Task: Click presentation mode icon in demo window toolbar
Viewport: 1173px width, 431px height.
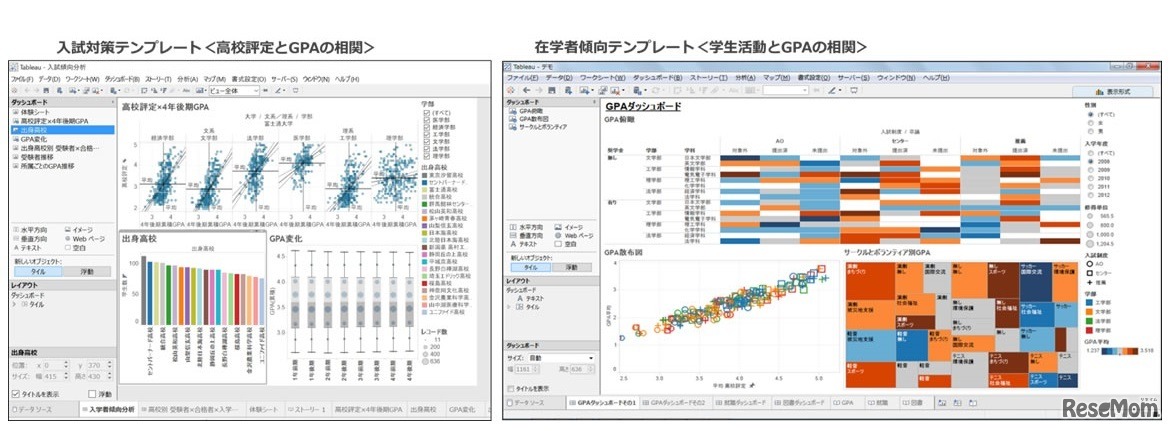Action: click(854, 91)
